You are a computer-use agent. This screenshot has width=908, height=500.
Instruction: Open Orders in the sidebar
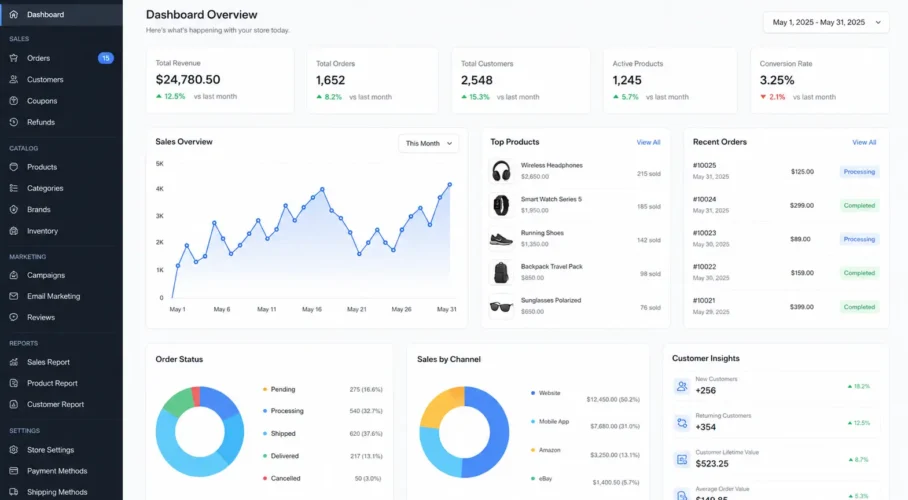(x=61, y=58)
